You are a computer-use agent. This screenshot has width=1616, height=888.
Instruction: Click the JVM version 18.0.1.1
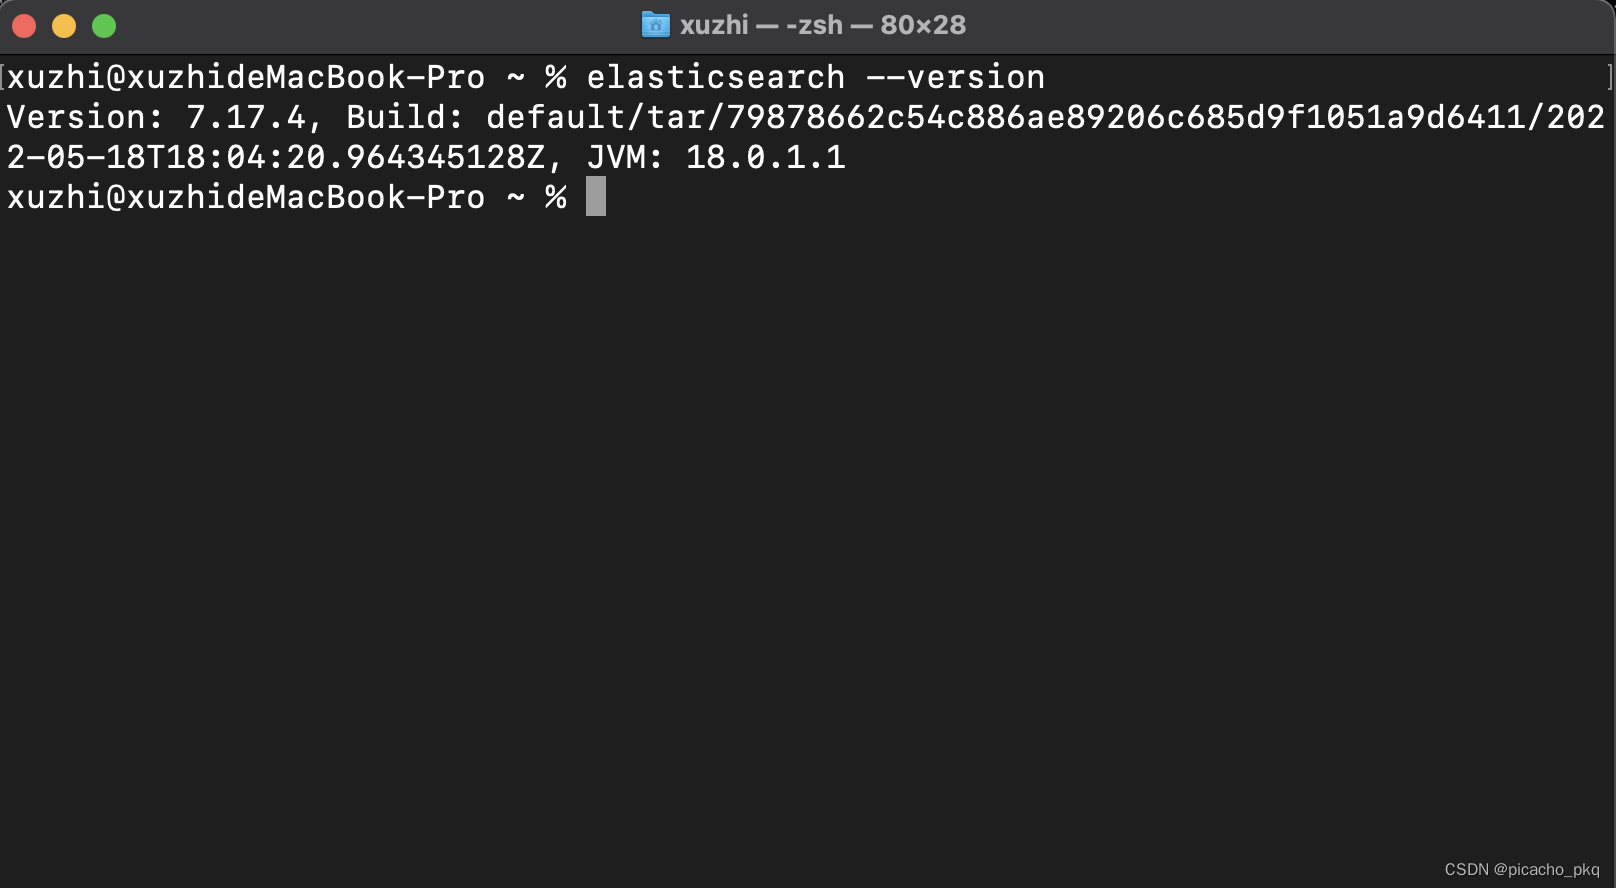765,158
